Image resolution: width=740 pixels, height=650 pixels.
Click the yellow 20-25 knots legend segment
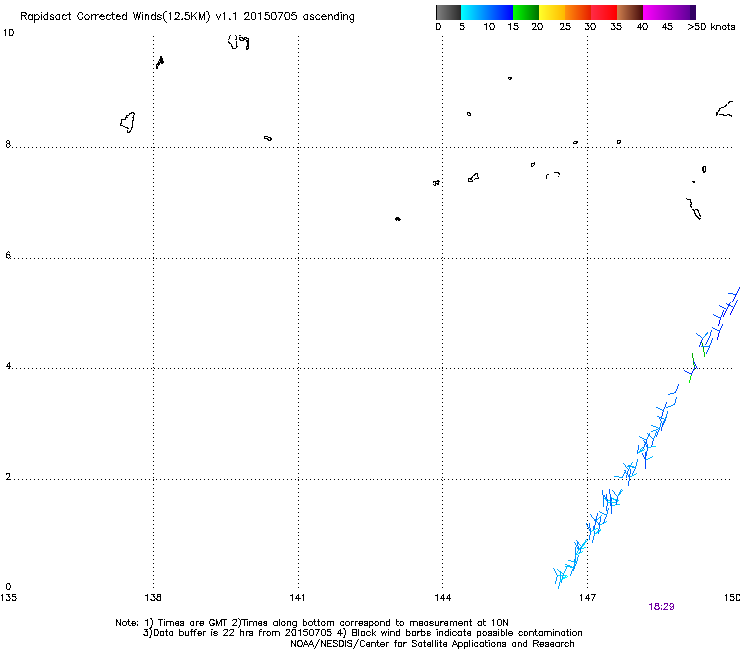[x=552, y=12]
